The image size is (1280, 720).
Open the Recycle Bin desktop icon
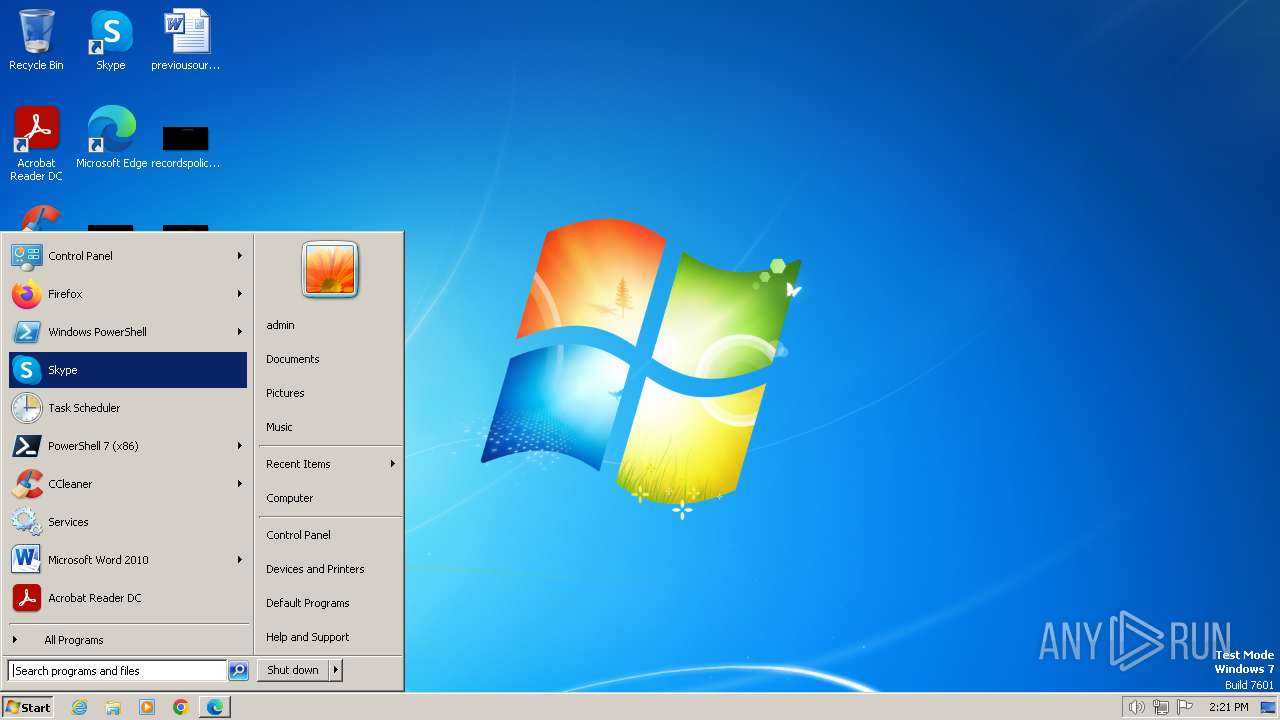(x=36, y=40)
